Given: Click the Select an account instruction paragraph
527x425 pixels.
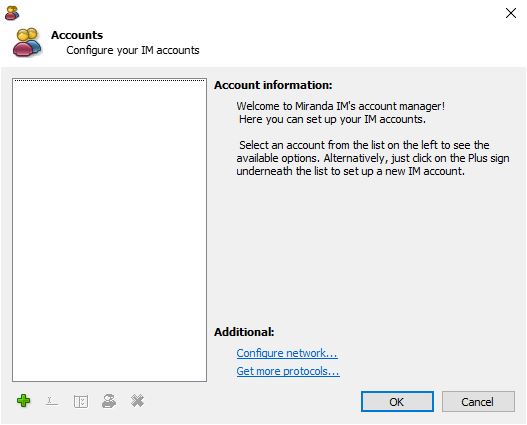Looking at the screenshot, I should (373, 158).
